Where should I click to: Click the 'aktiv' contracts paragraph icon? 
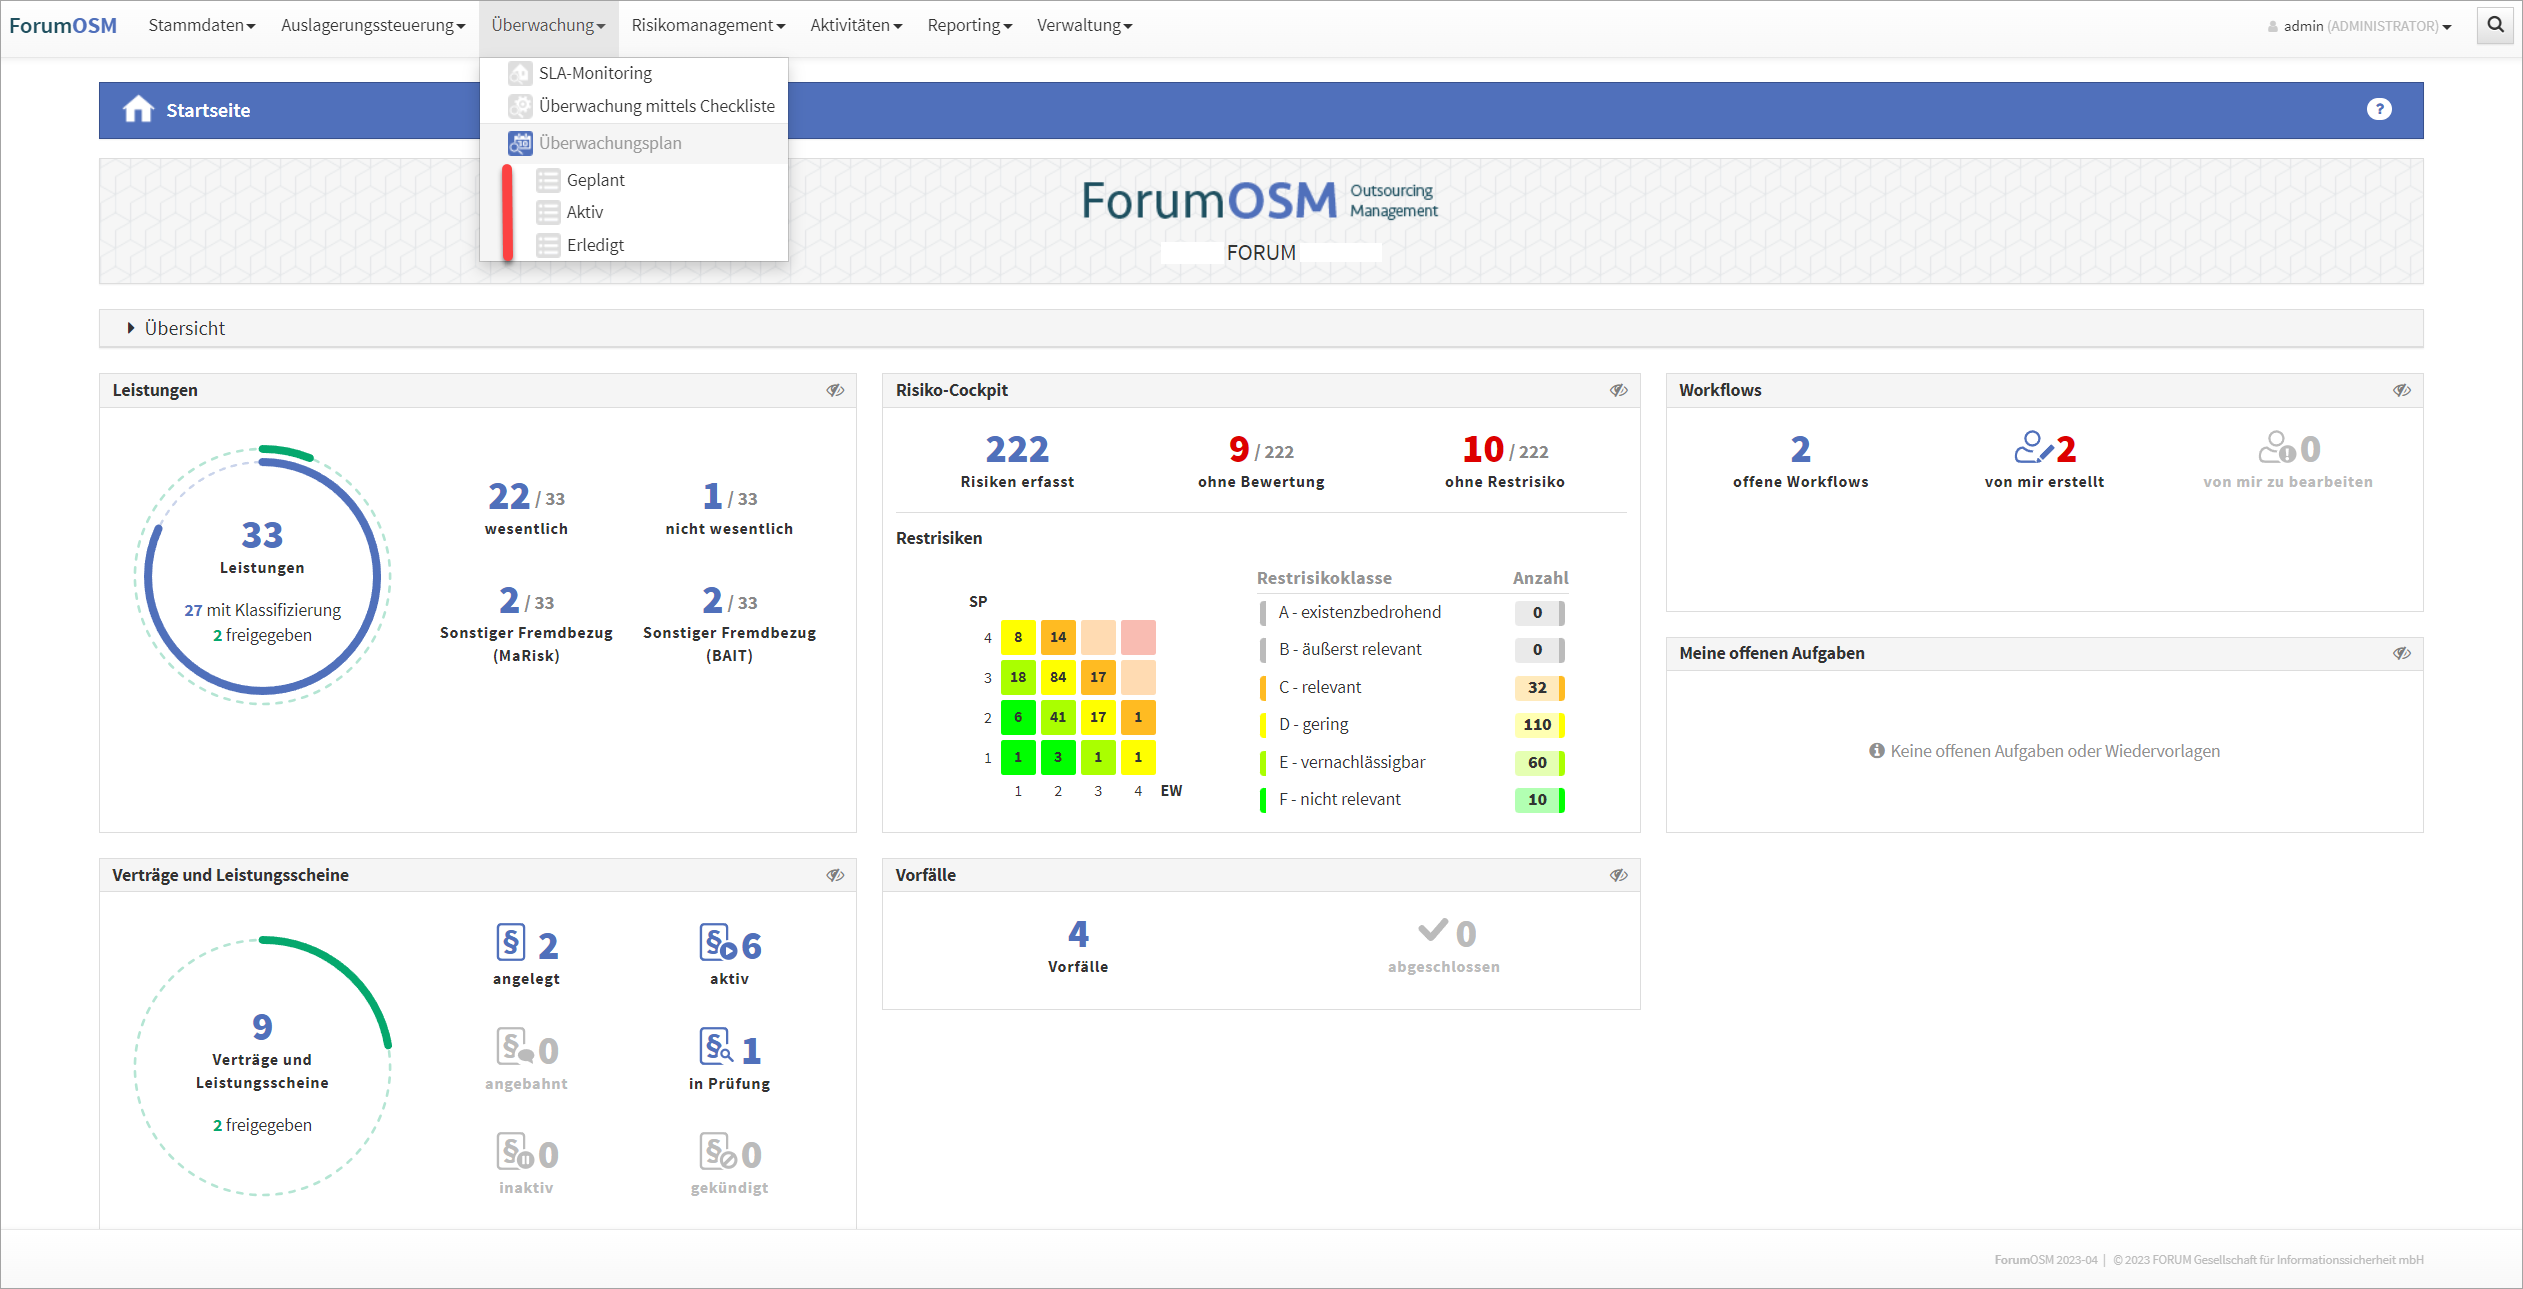[x=718, y=943]
